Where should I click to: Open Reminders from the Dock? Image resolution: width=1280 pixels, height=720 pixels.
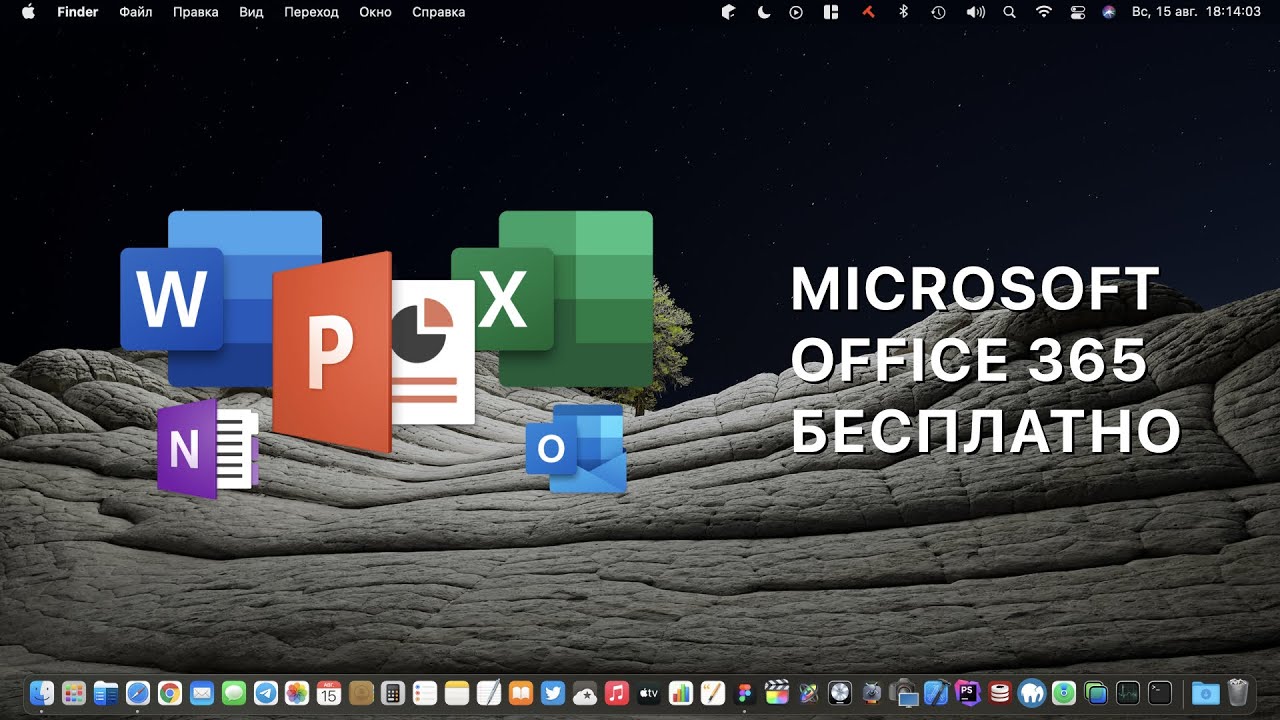[425, 692]
